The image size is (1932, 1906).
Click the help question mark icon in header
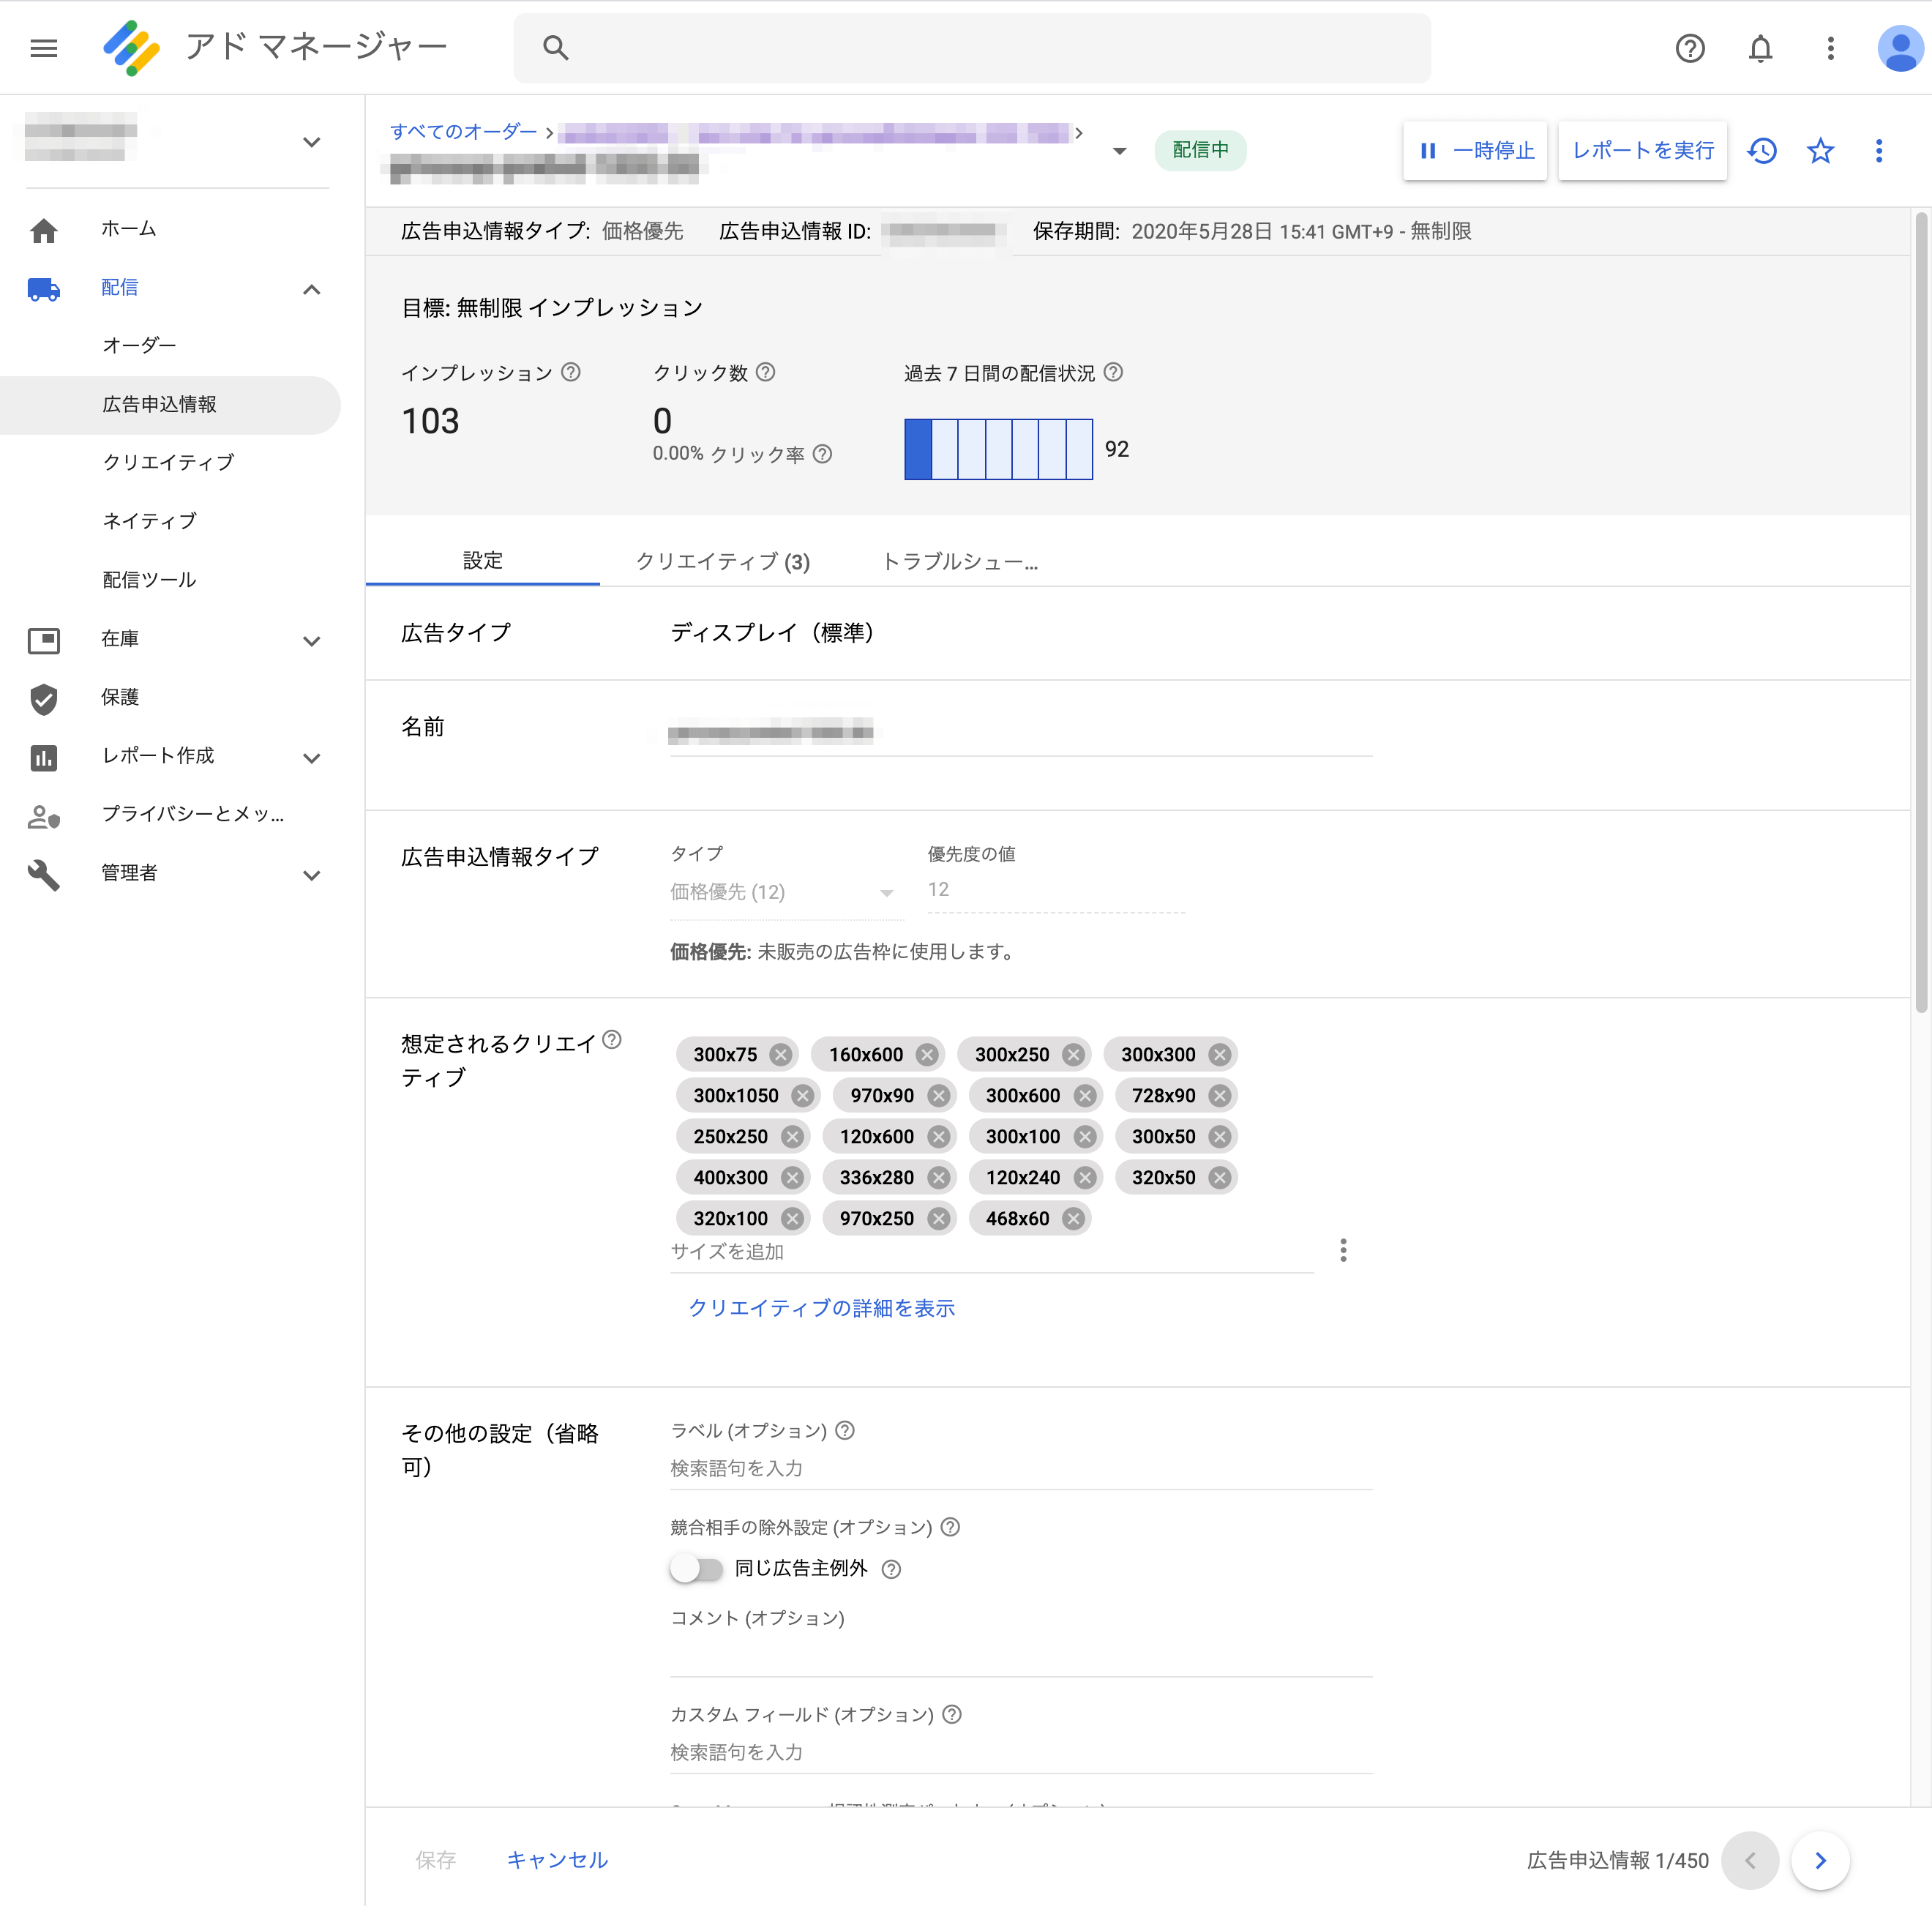1689,48
